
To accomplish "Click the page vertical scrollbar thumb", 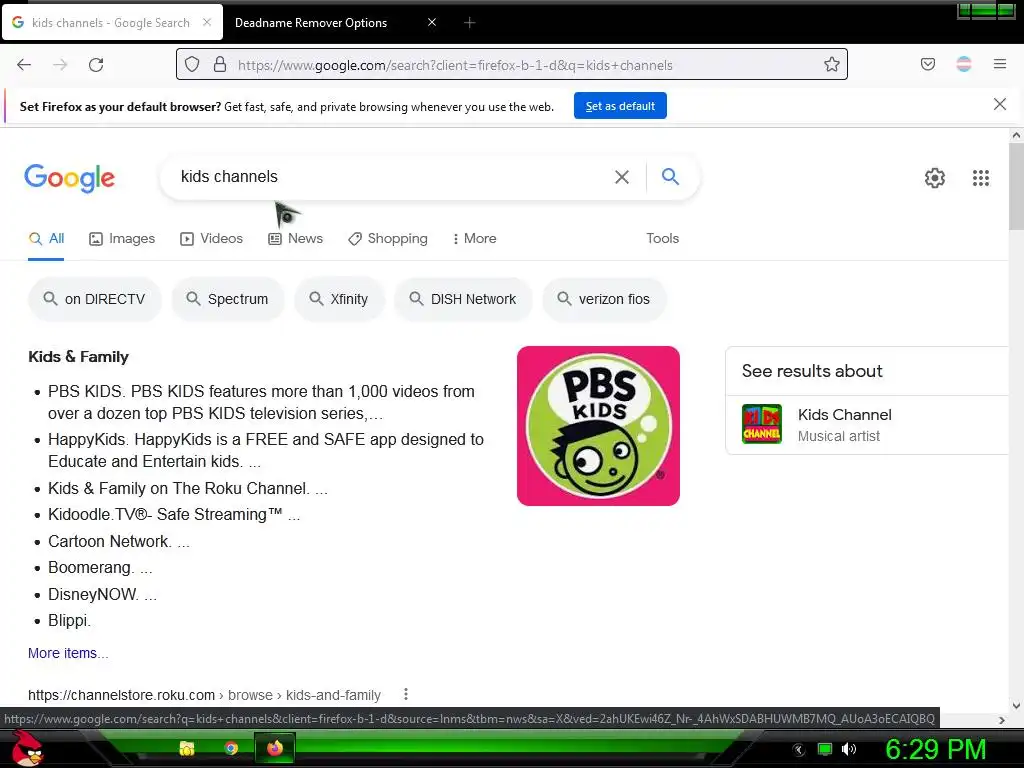I will (x=1016, y=186).
